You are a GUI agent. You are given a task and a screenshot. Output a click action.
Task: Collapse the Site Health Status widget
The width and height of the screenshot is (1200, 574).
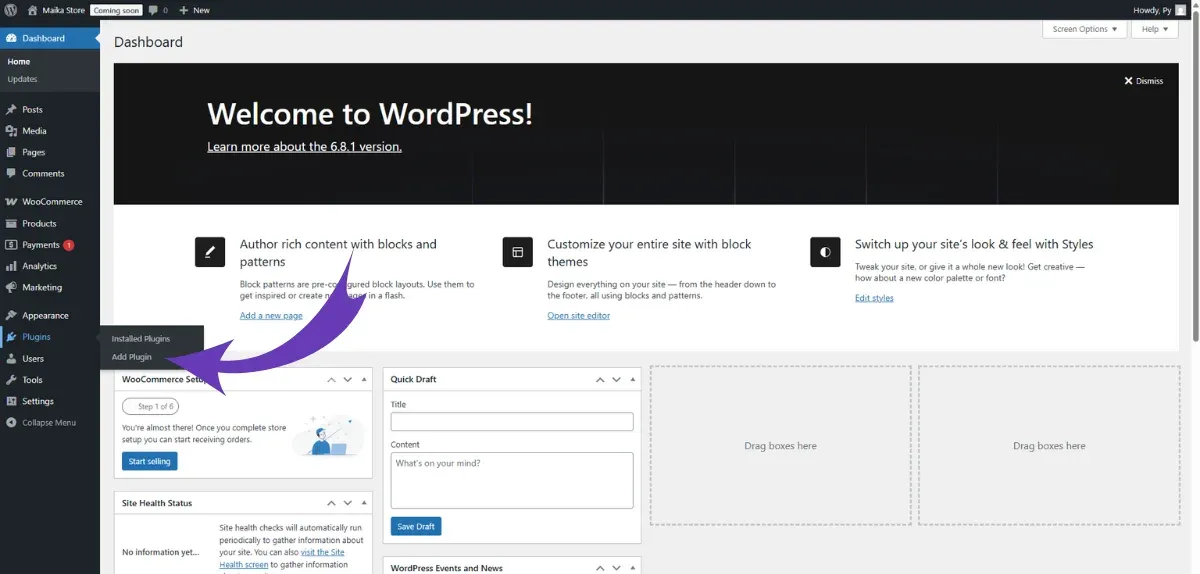click(365, 503)
